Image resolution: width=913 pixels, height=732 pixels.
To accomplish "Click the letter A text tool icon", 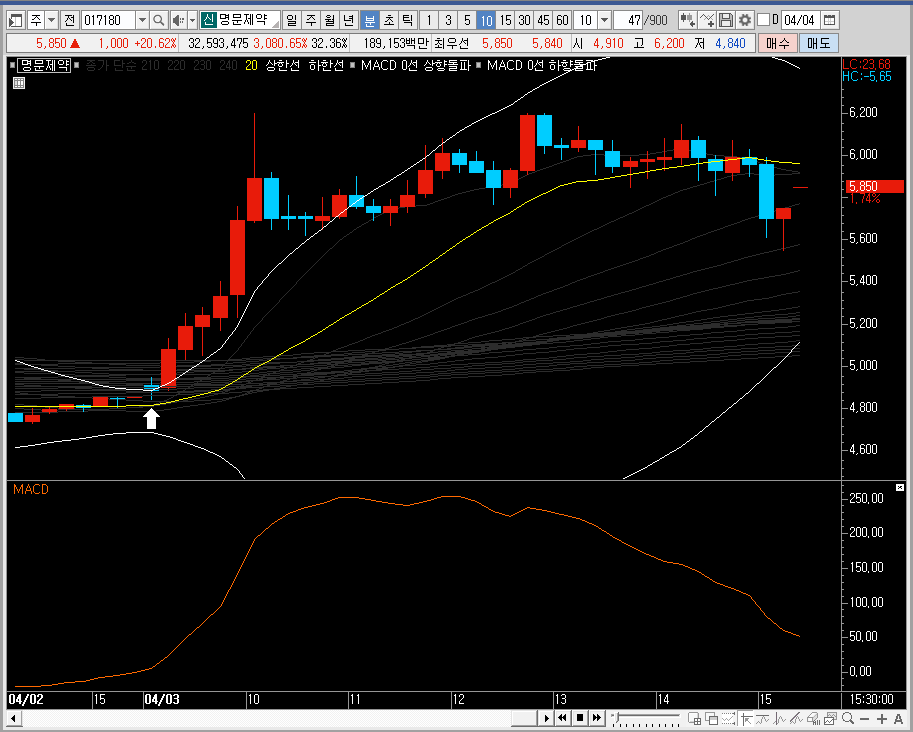I will pyautogui.click(x=898, y=719).
